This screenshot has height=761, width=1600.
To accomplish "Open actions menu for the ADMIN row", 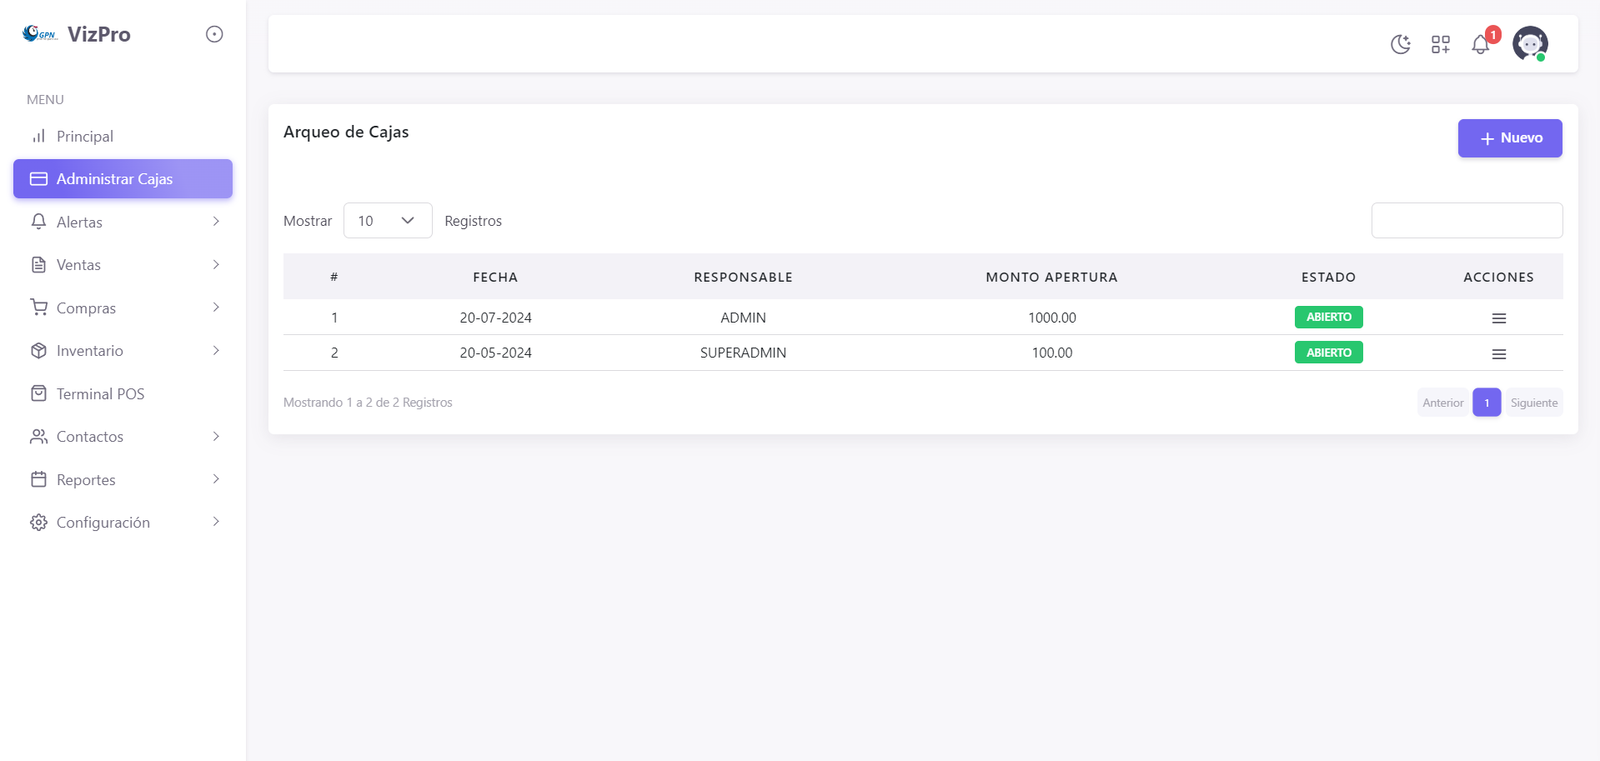I will point(1498,318).
